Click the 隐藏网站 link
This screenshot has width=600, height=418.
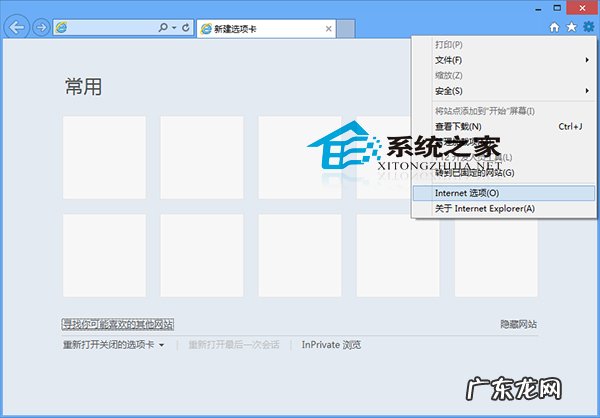tap(518, 324)
